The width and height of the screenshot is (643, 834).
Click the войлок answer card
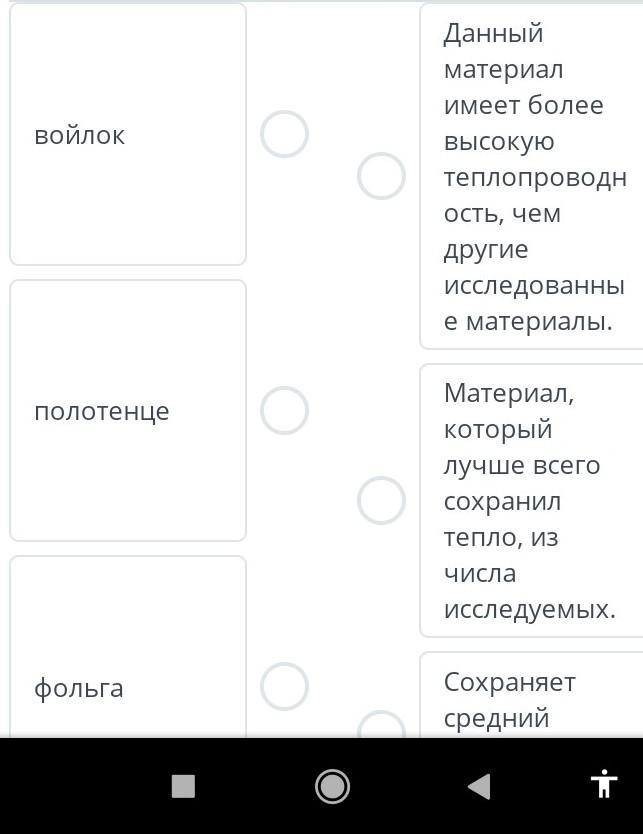(128, 134)
